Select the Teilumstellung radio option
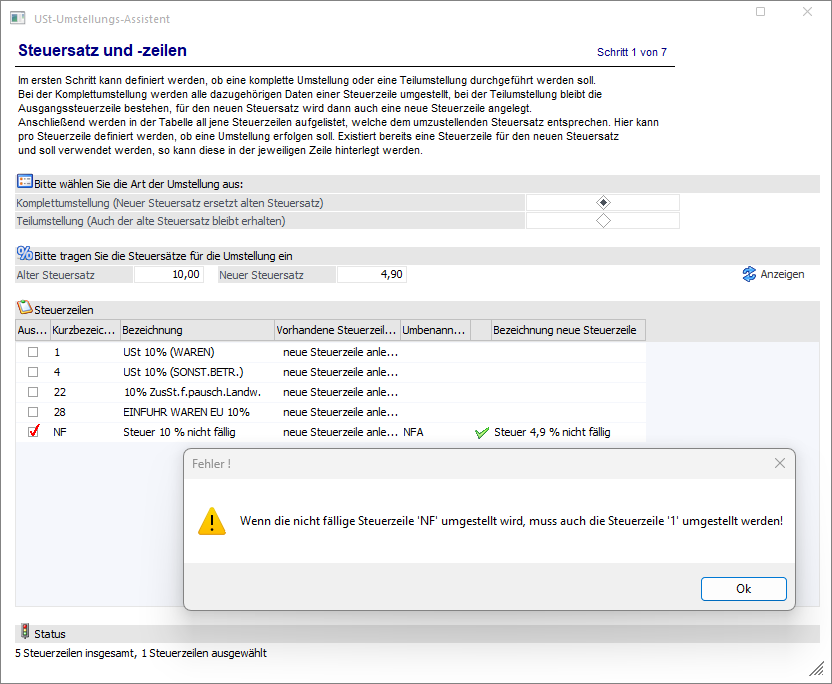Viewport: 832px width, 684px height. (x=603, y=221)
